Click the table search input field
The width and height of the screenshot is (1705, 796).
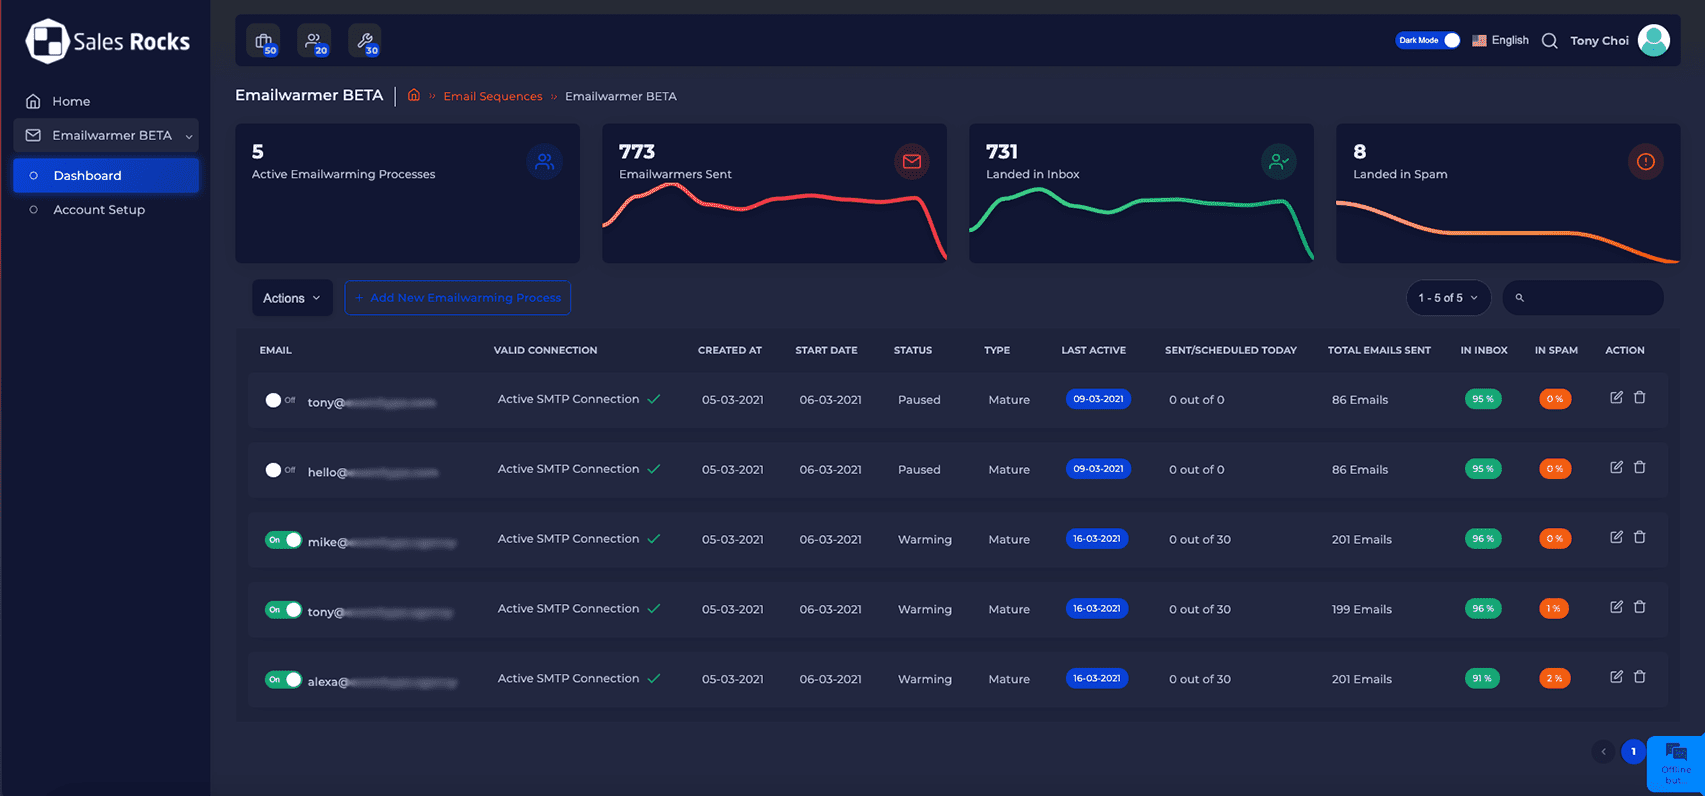point(1590,298)
